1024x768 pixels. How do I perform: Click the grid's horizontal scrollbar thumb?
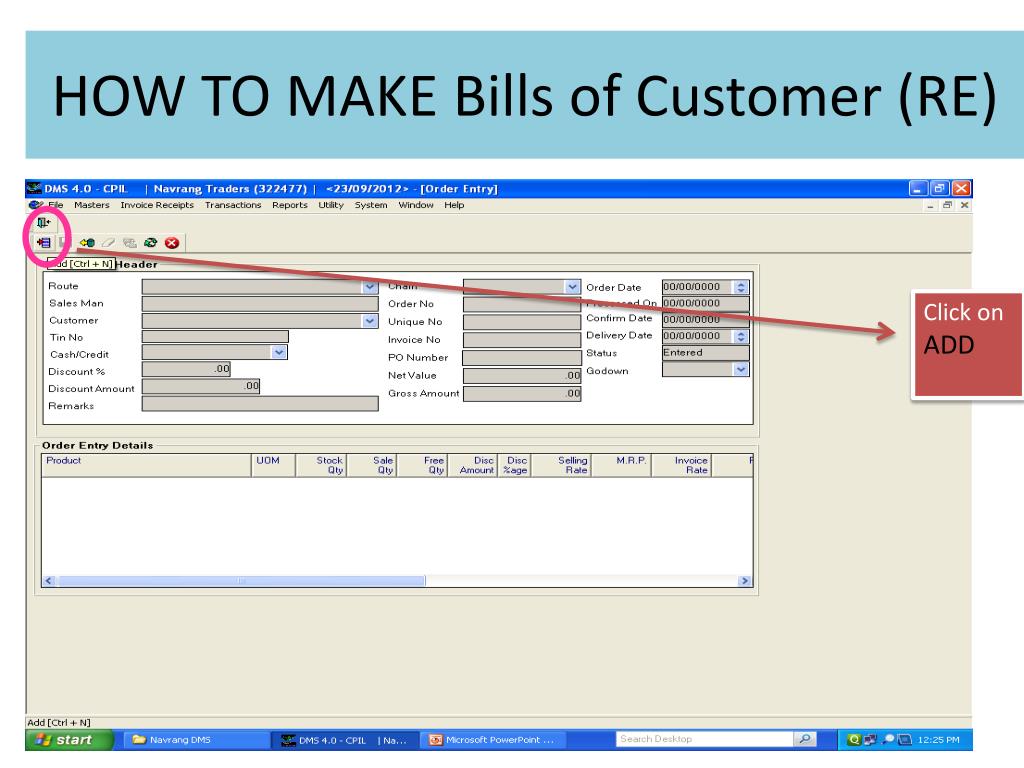point(242,581)
